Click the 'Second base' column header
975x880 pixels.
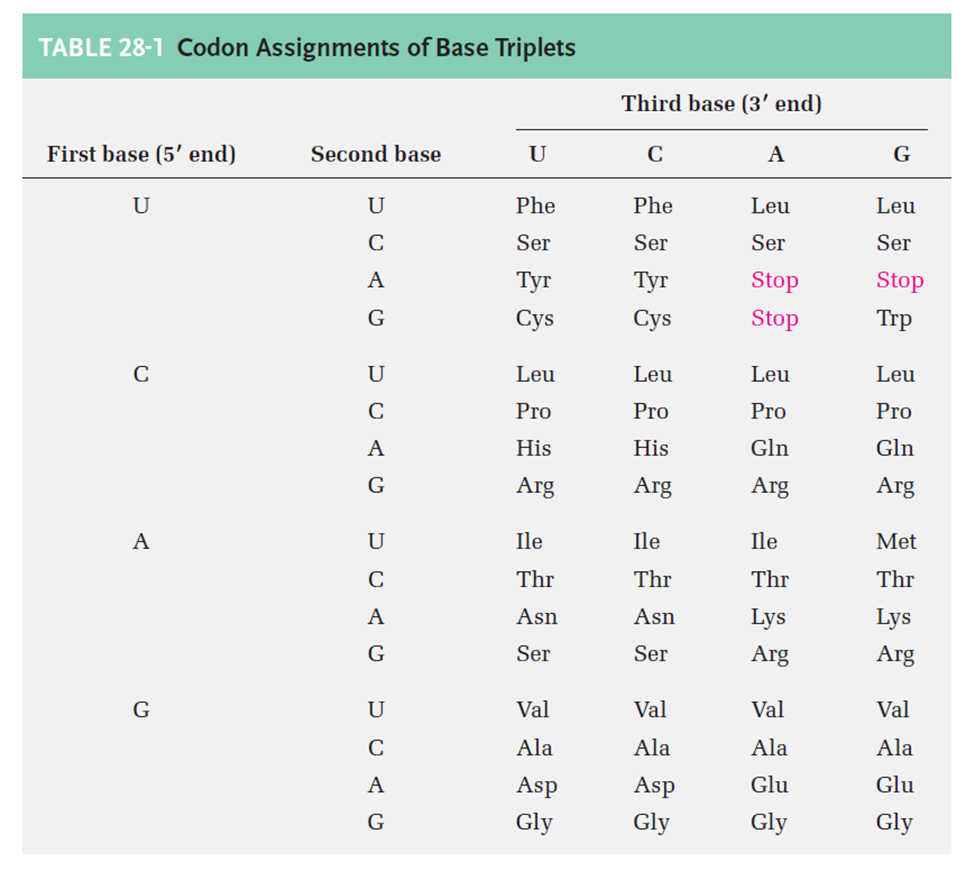pyautogui.click(x=375, y=154)
